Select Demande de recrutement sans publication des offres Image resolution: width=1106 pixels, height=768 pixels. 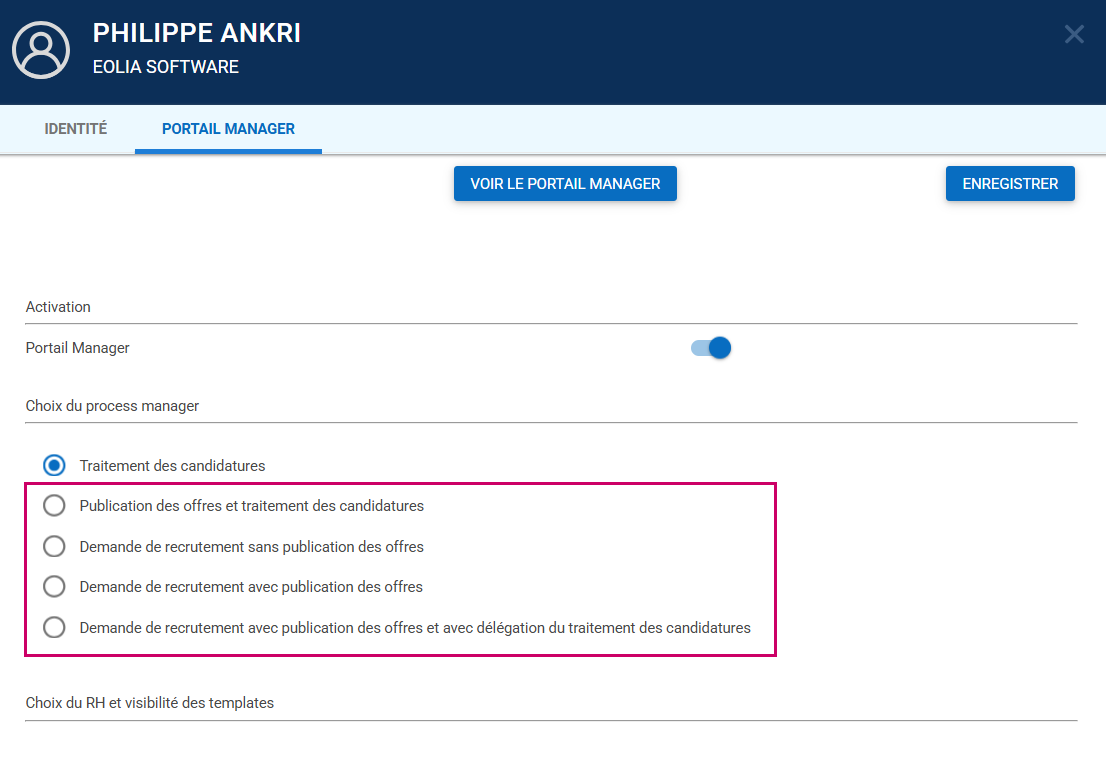54,547
